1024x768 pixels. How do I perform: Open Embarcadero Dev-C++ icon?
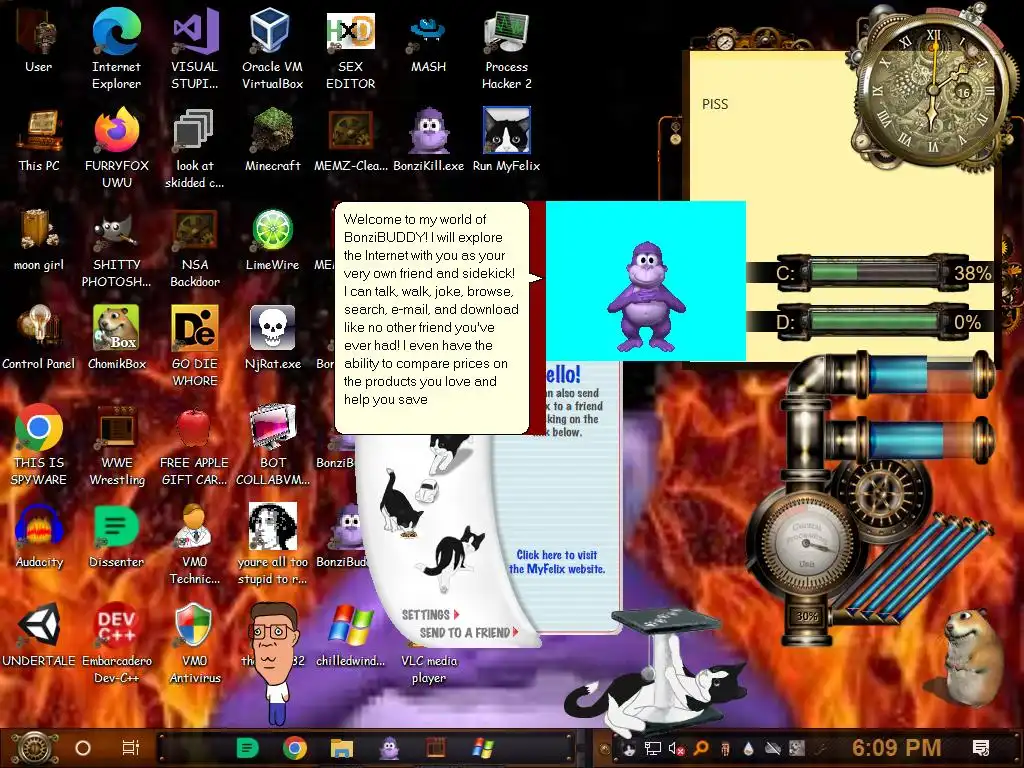point(116,643)
